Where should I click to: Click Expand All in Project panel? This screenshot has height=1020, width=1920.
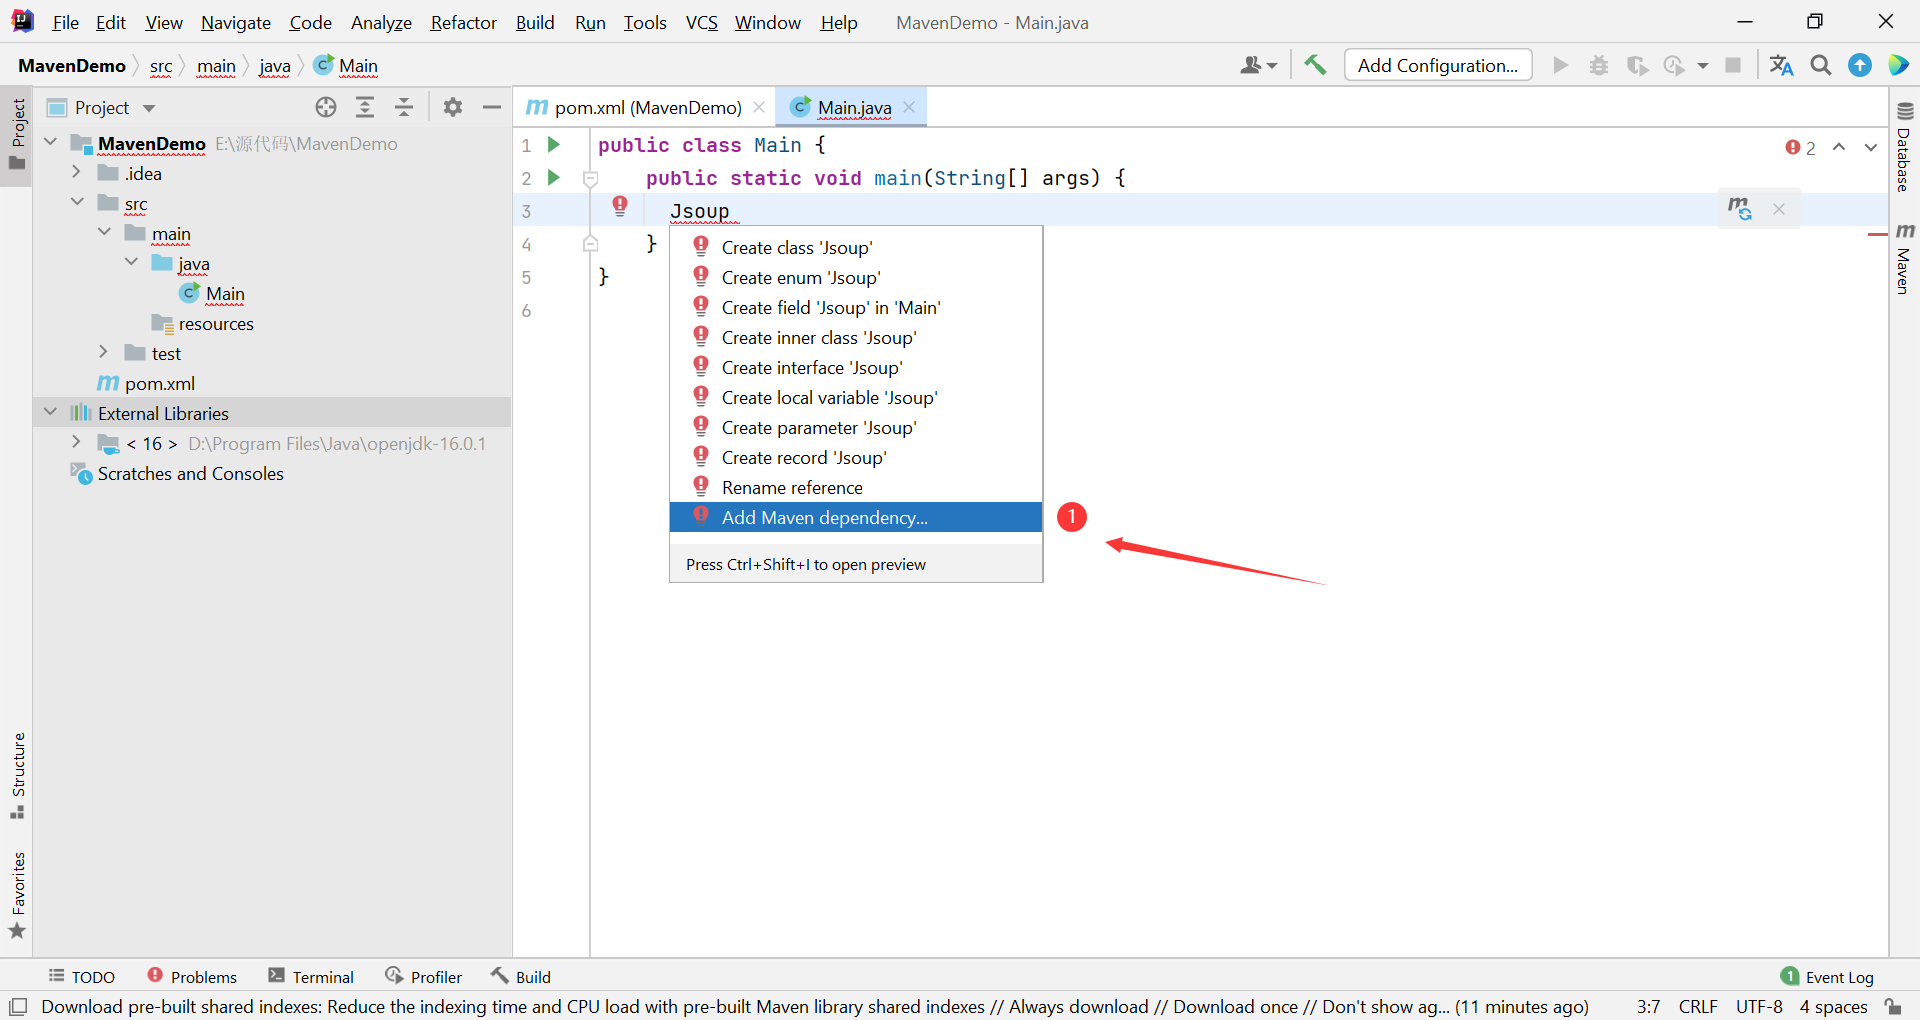pos(365,107)
